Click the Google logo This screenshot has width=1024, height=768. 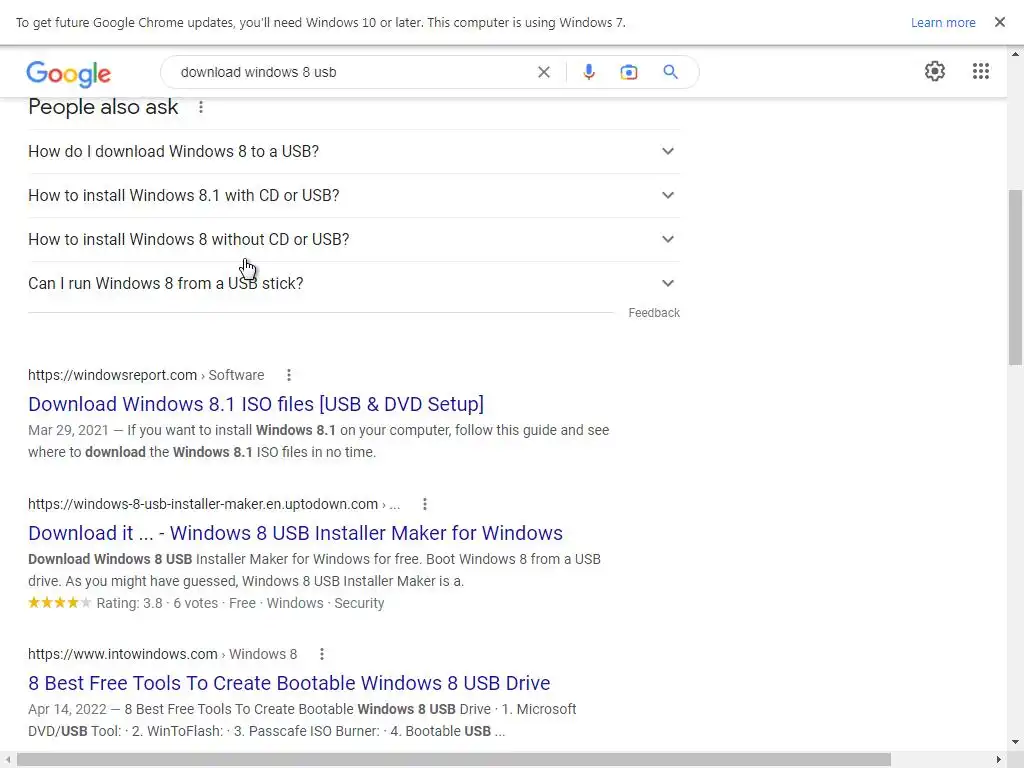tap(69, 73)
